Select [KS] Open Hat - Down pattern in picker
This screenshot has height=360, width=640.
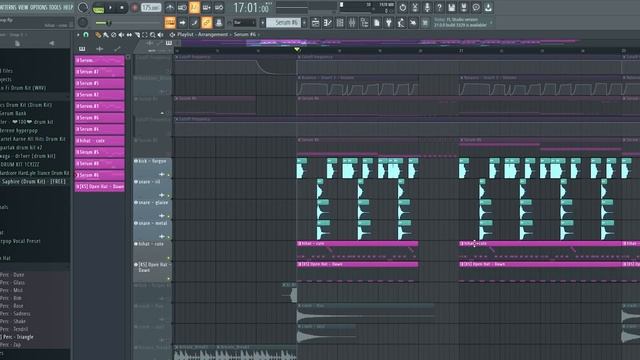tap(100, 187)
